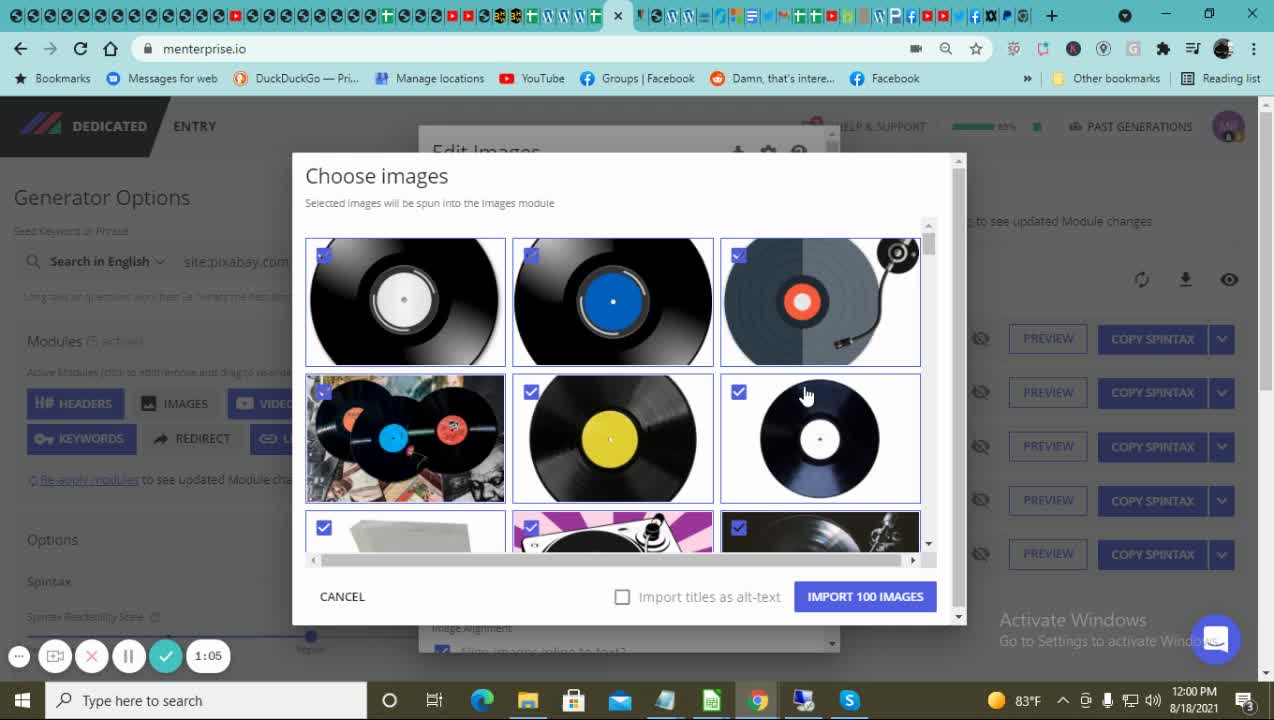This screenshot has width=1274, height=720.
Task: Uncheck the small white-center record image
Action: 738,392
